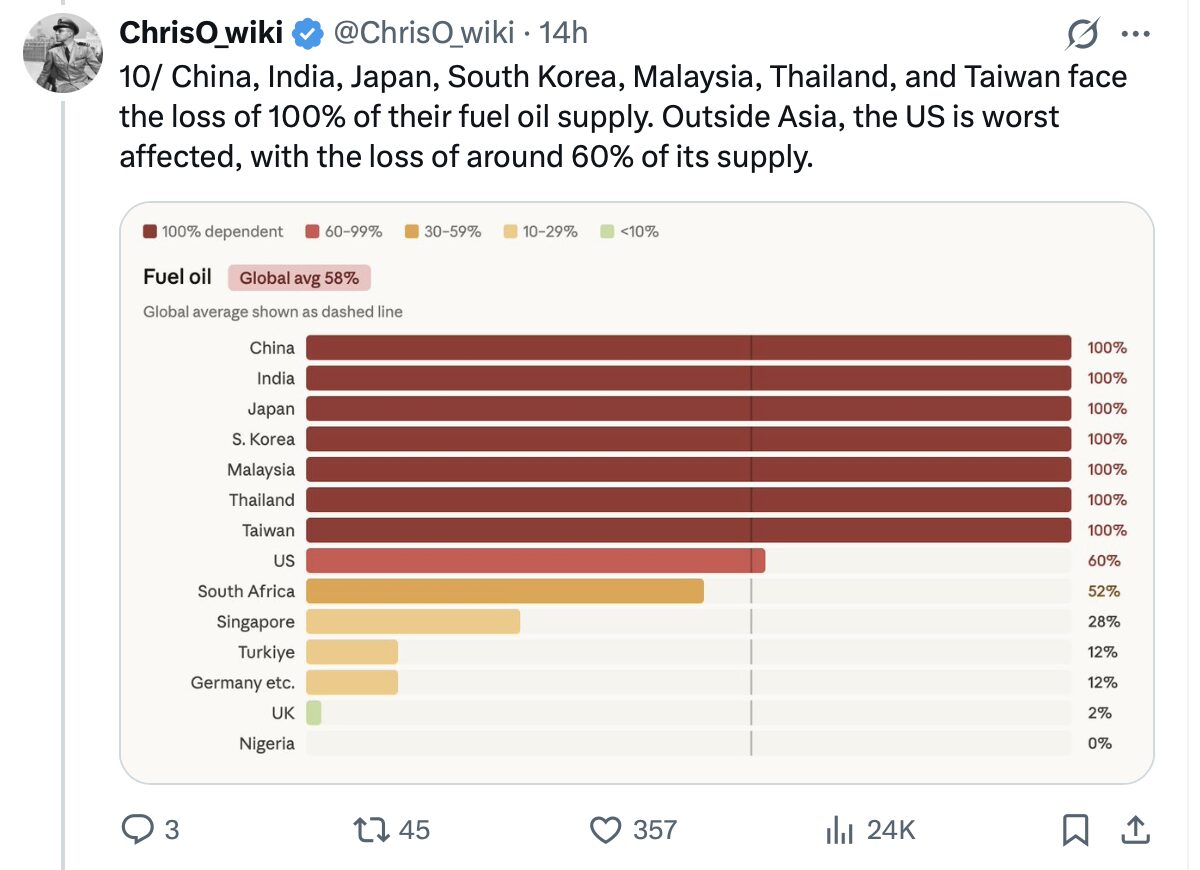Bookmark this post
Screen dimensions: 1200x870
coord(1075,829)
